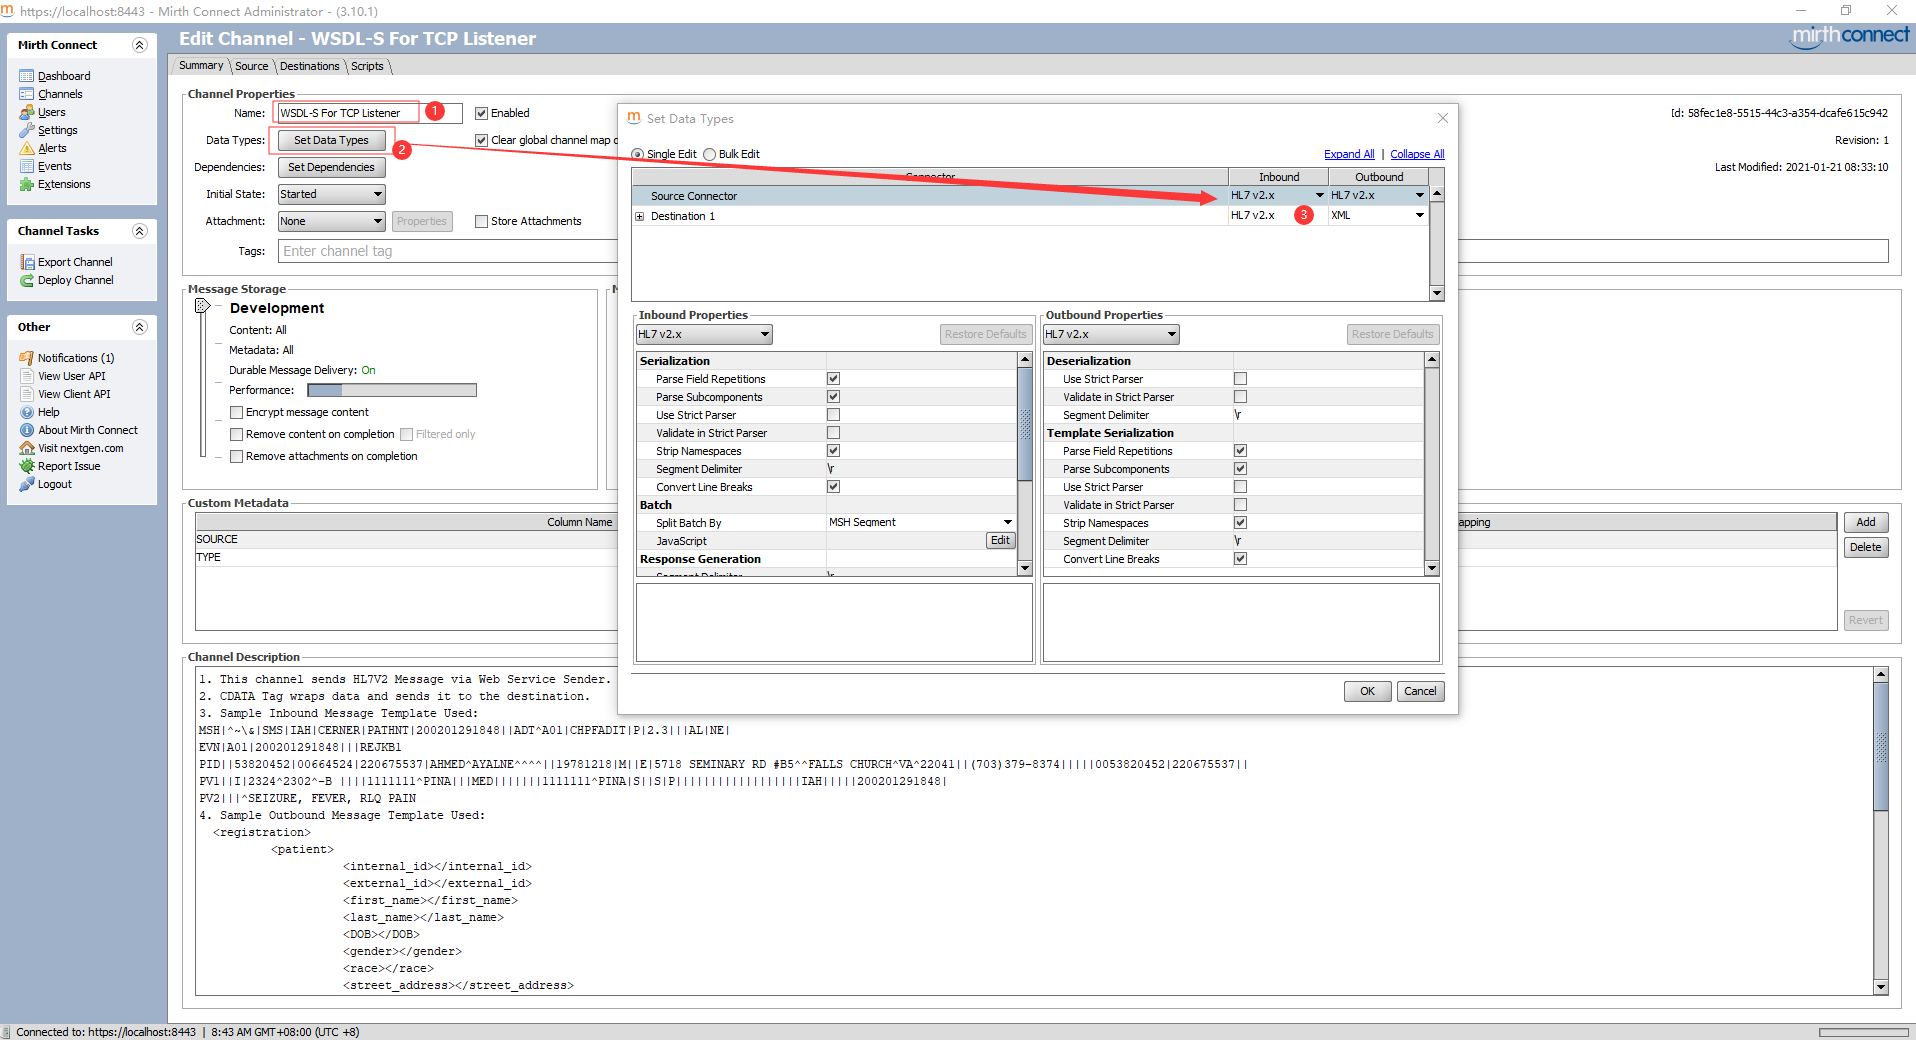Click OK in Set Data Types dialog
Image resolution: width=1916 pixels, height=1040 pixels.
1367,691
